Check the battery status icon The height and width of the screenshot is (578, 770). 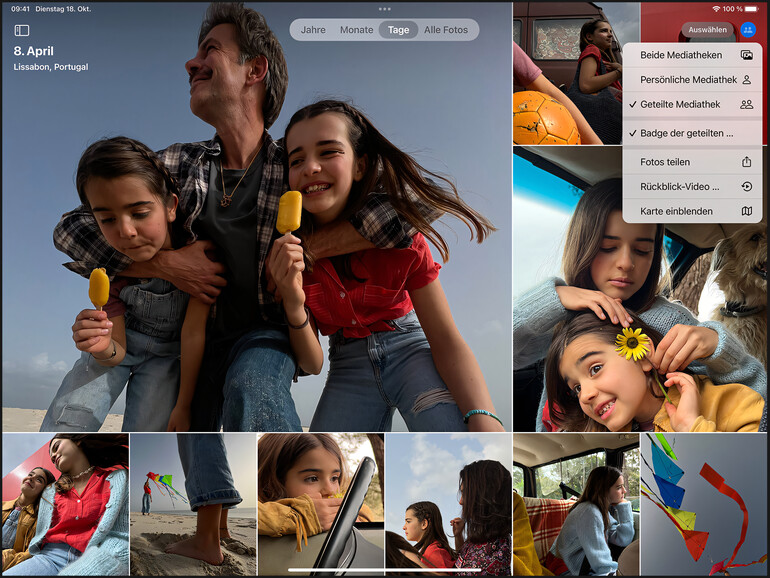click(x=752, y=9)
